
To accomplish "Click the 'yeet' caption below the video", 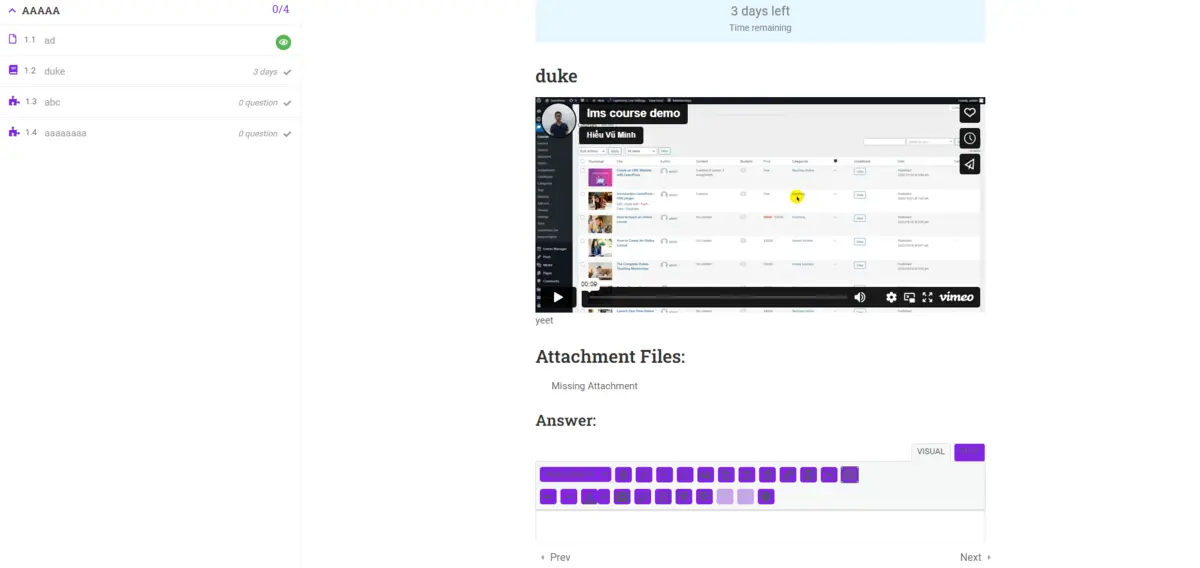I will pos(544,320).
